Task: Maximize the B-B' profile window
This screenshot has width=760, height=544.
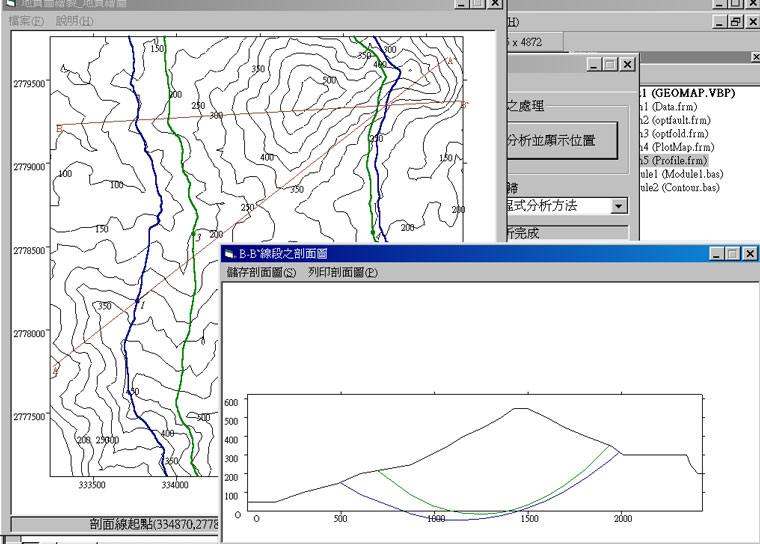Action: coord(733,255)
